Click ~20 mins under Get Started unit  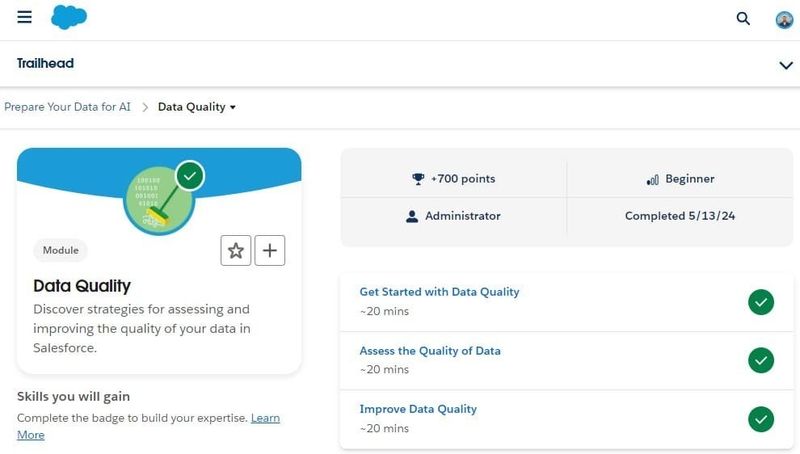[x=384, y=311]
